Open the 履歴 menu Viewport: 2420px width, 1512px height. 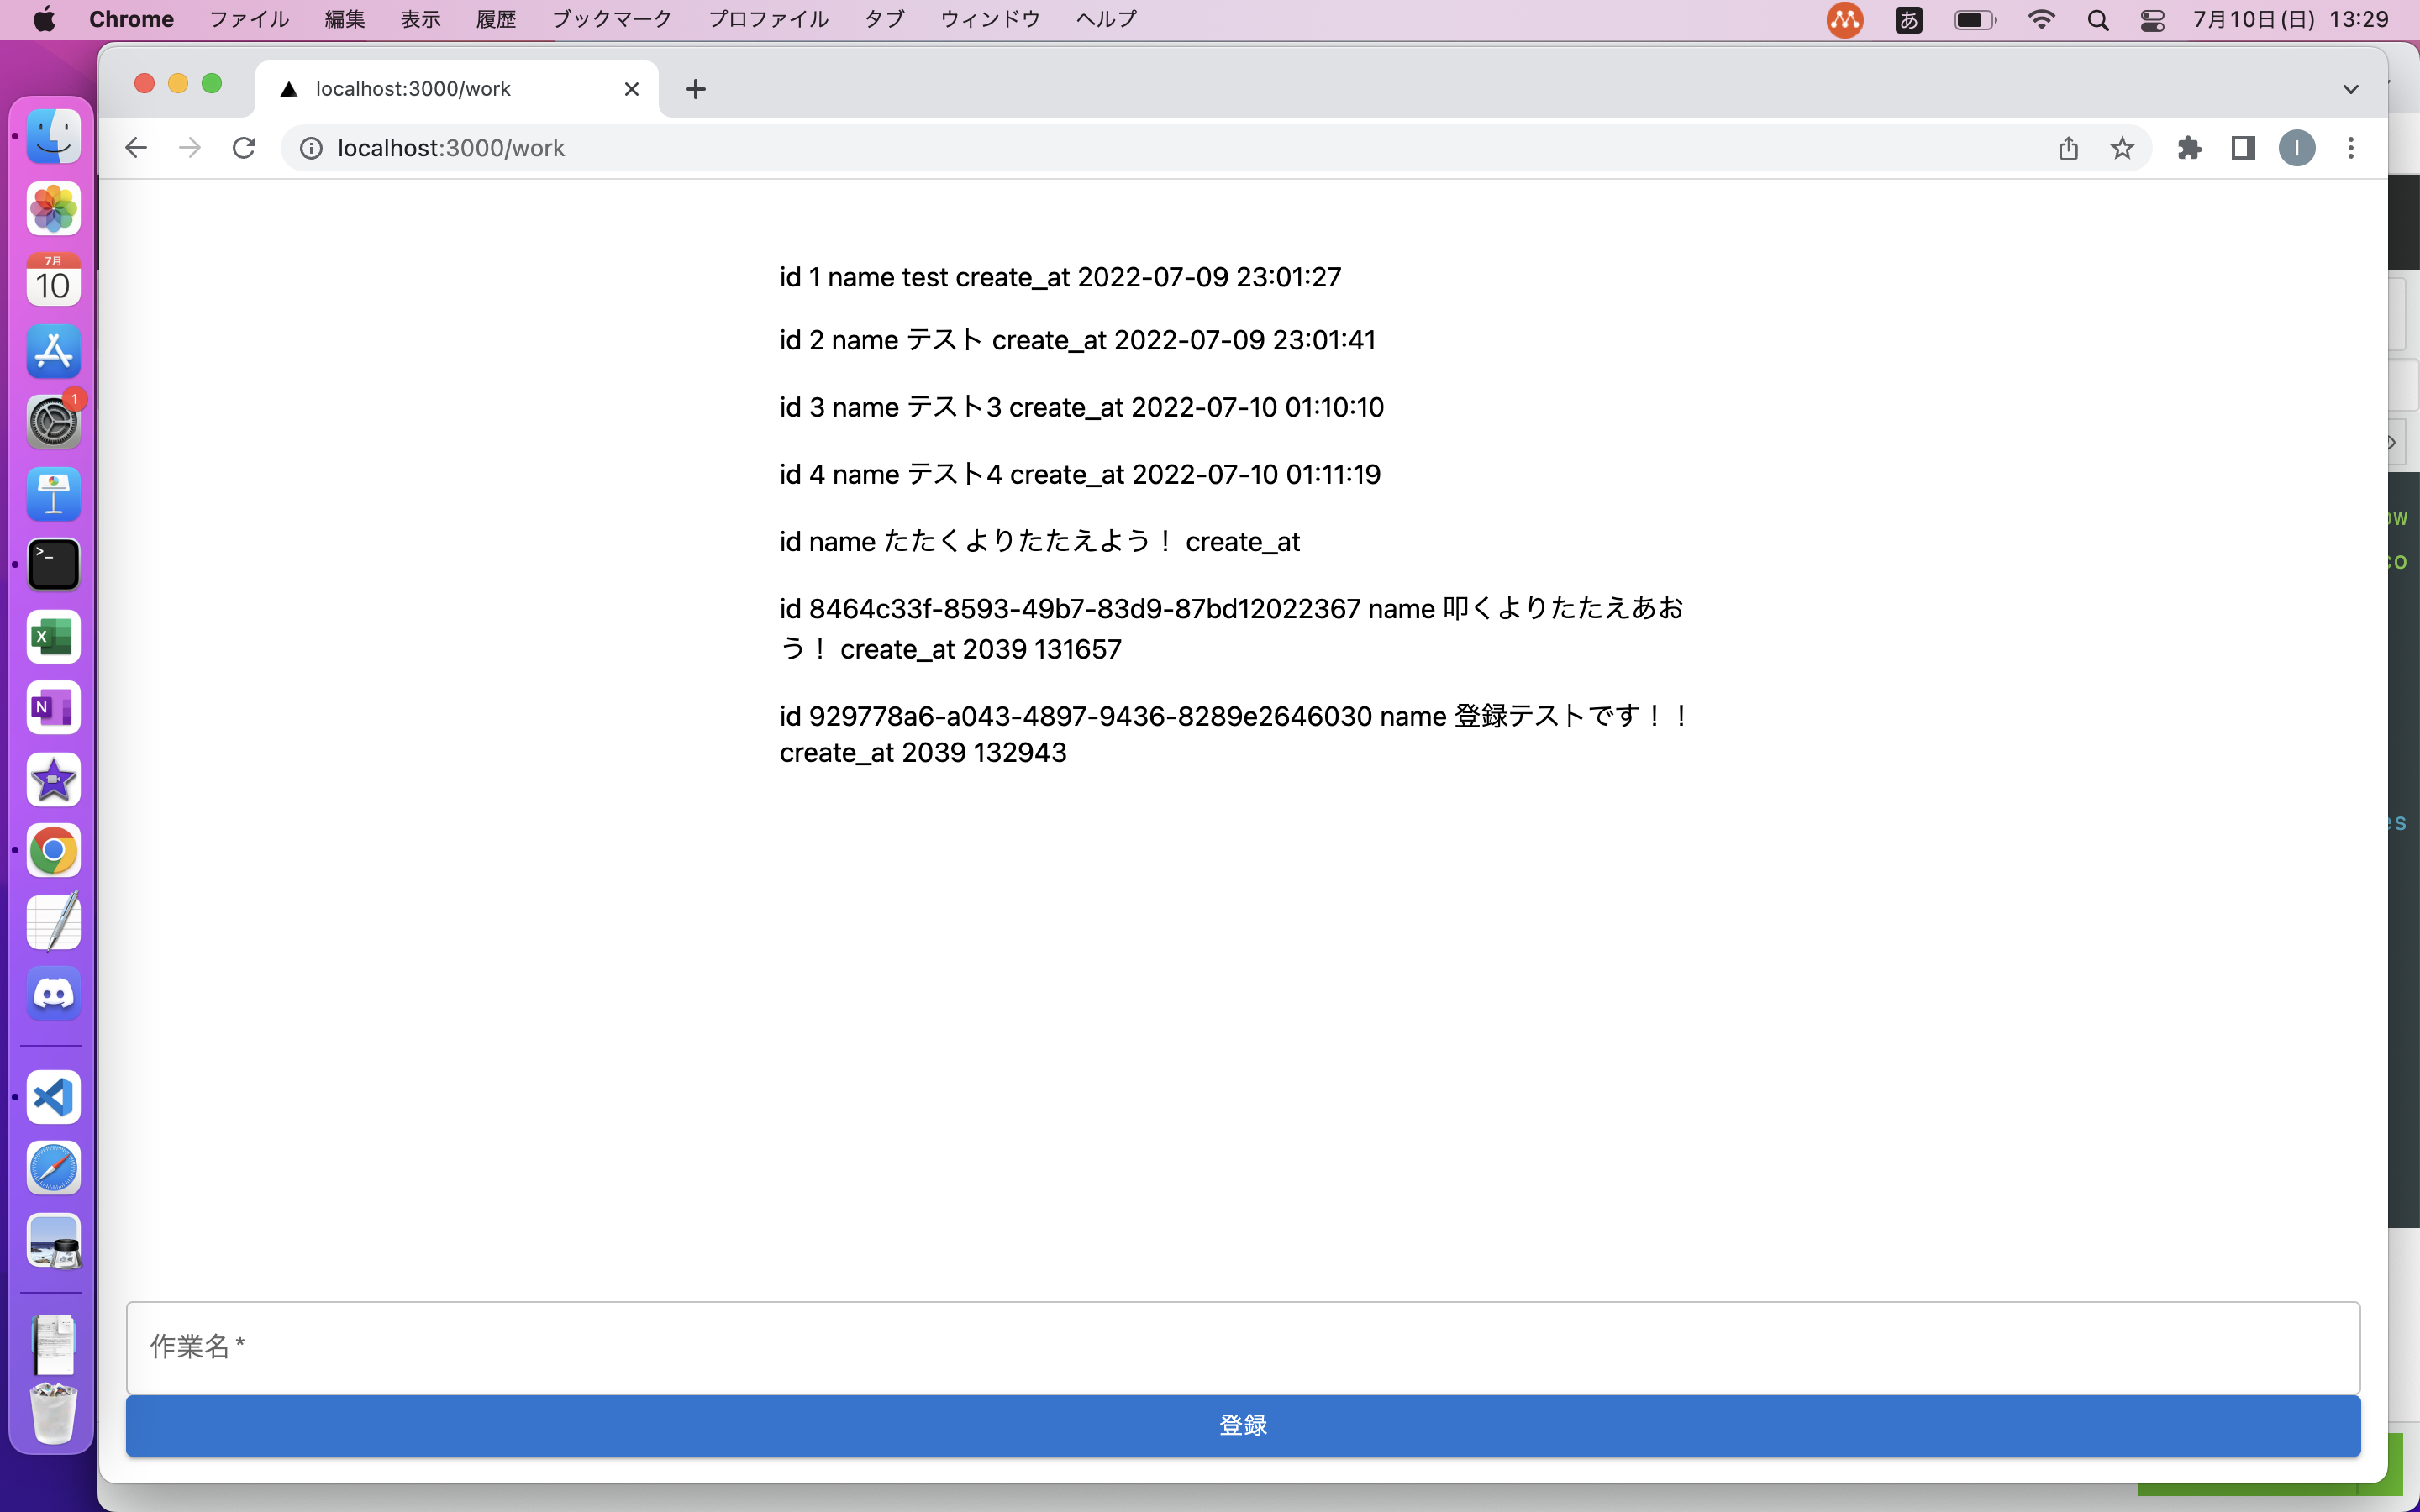tap(495, 19)
